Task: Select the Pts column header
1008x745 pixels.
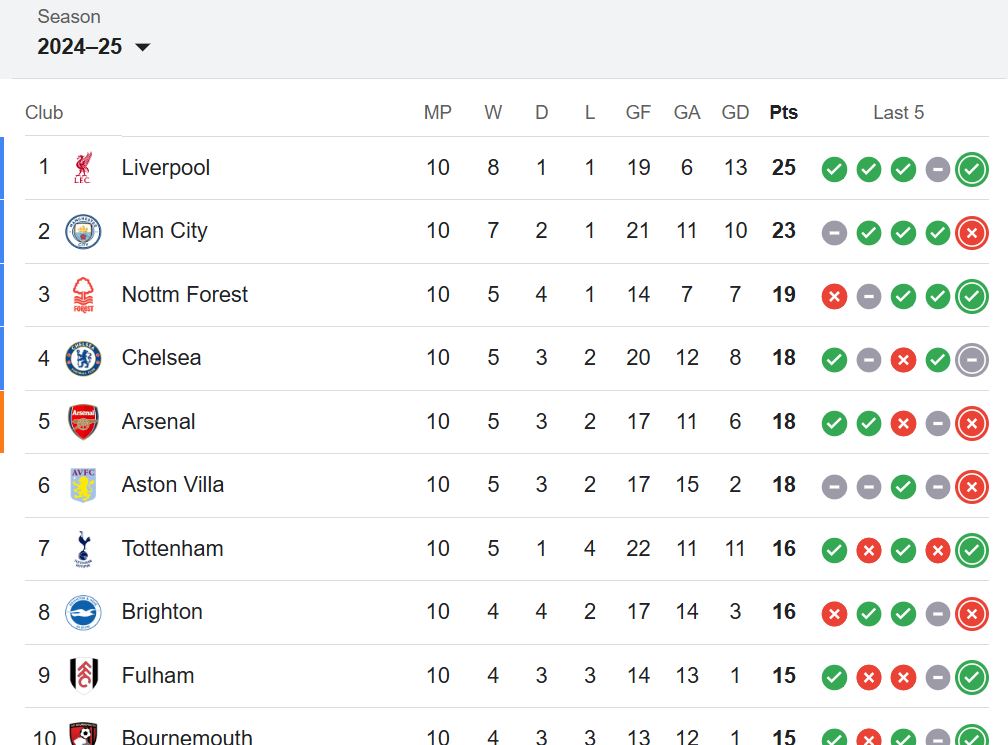Action: tap(784, 112)
